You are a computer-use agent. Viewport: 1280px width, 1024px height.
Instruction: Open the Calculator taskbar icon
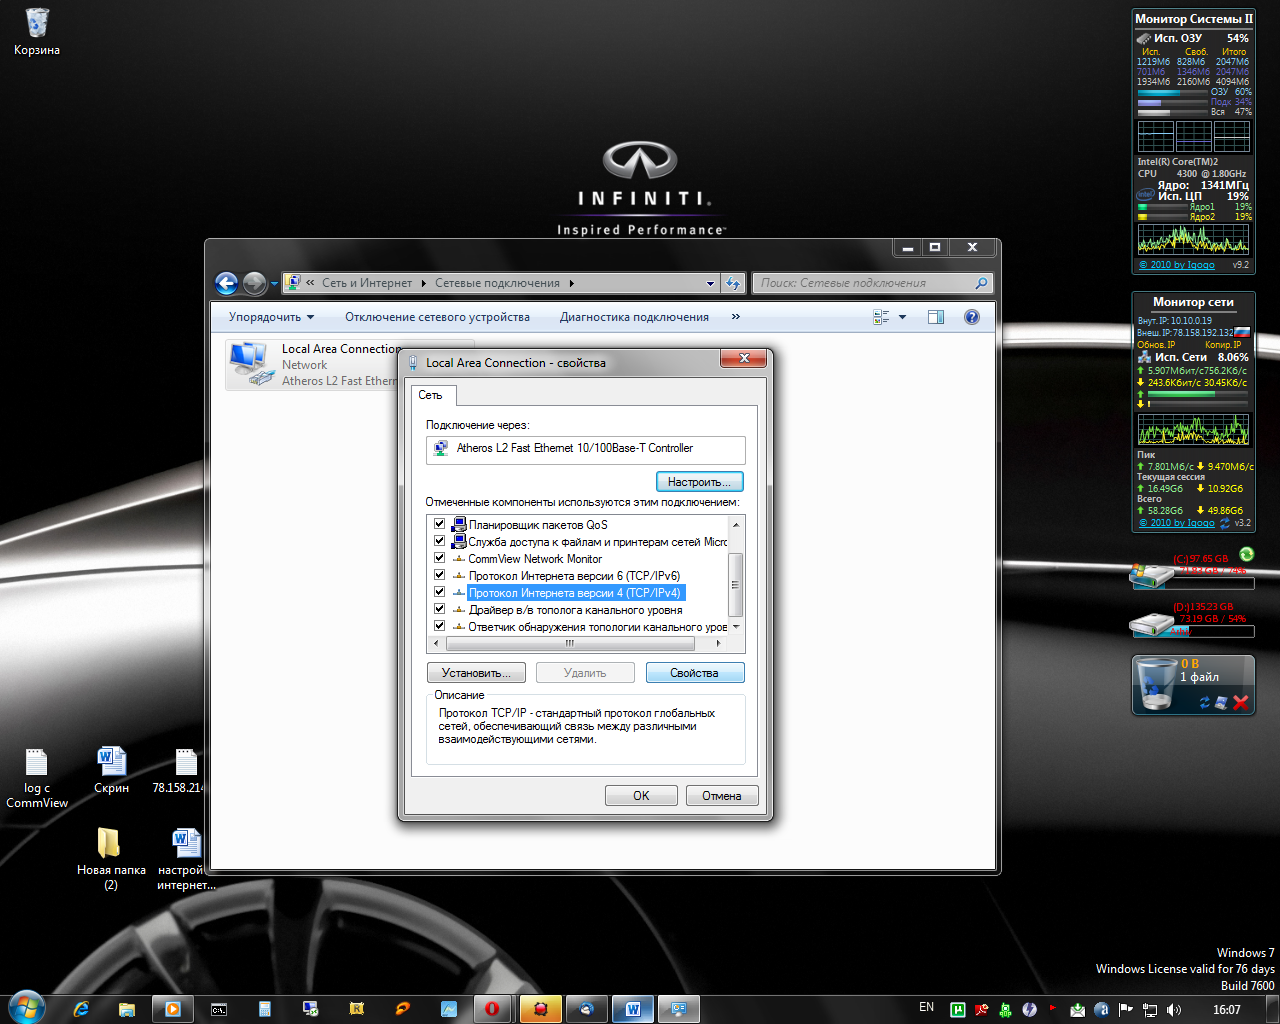(x=265, y=1009)
